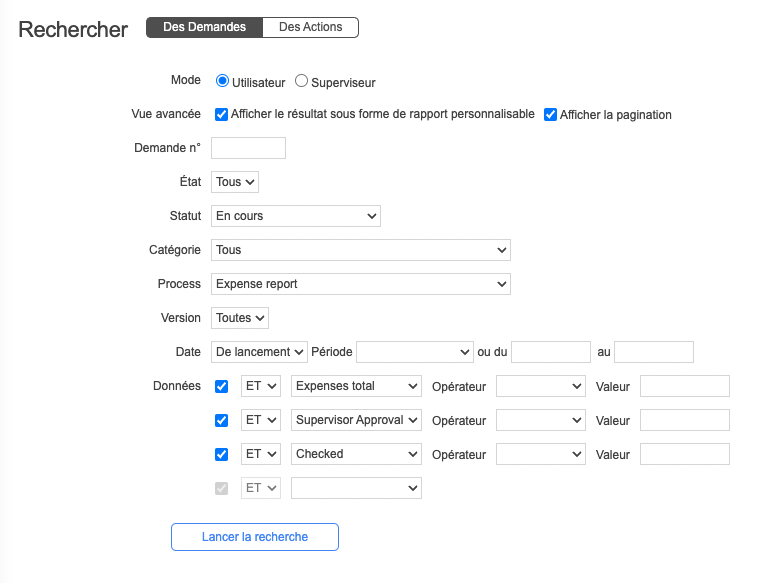The image size is (765, 583).
Task: Open the Opérateur dropdown for Supervisor Approval
Action: [541, 420]
